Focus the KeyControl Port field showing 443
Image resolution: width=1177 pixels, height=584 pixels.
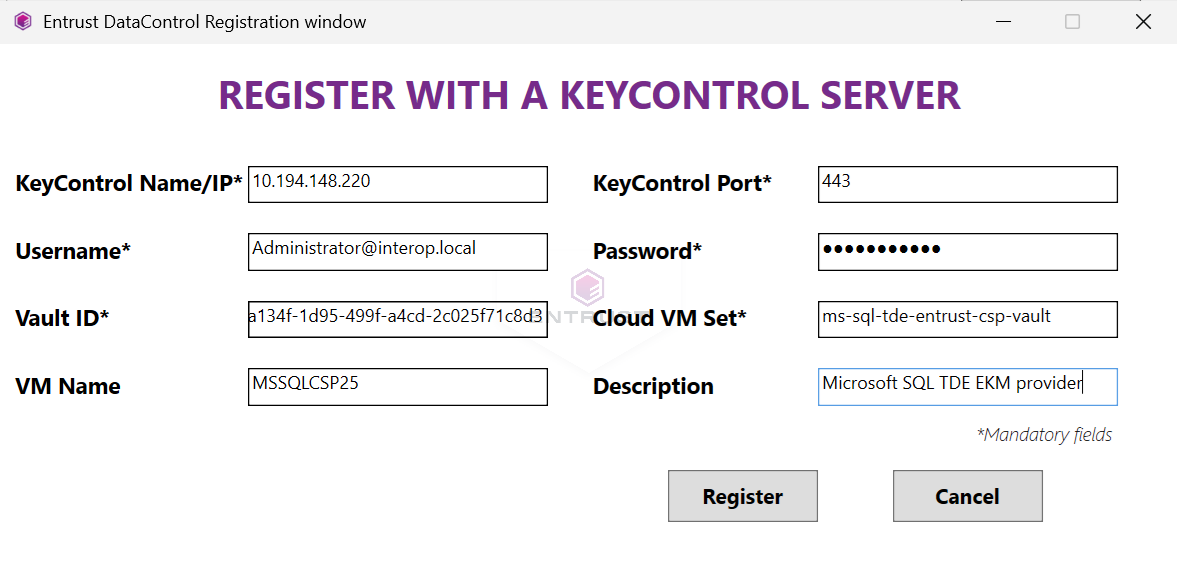click(967, 184)
